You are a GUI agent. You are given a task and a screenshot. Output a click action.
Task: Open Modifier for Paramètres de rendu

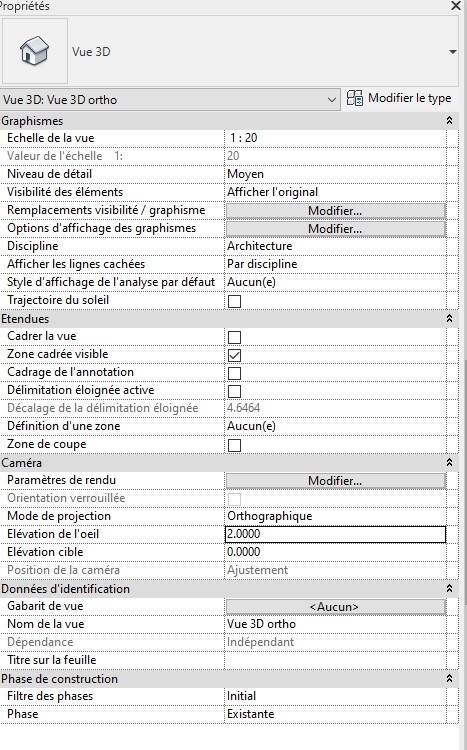[335, 481]
